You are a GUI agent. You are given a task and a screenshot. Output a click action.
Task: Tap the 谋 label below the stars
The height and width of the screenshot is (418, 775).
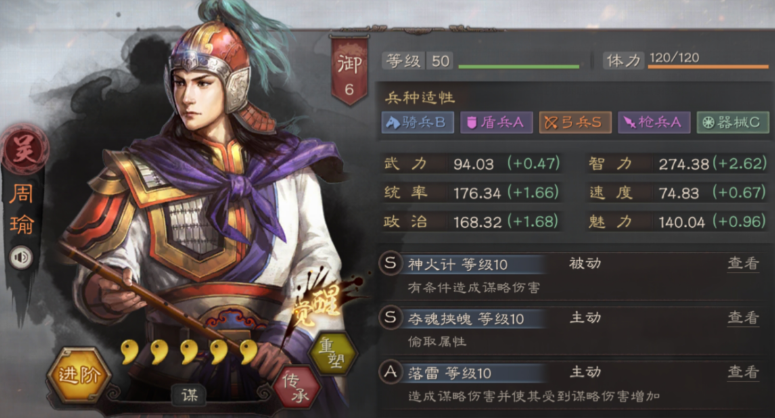coord(189,395)
